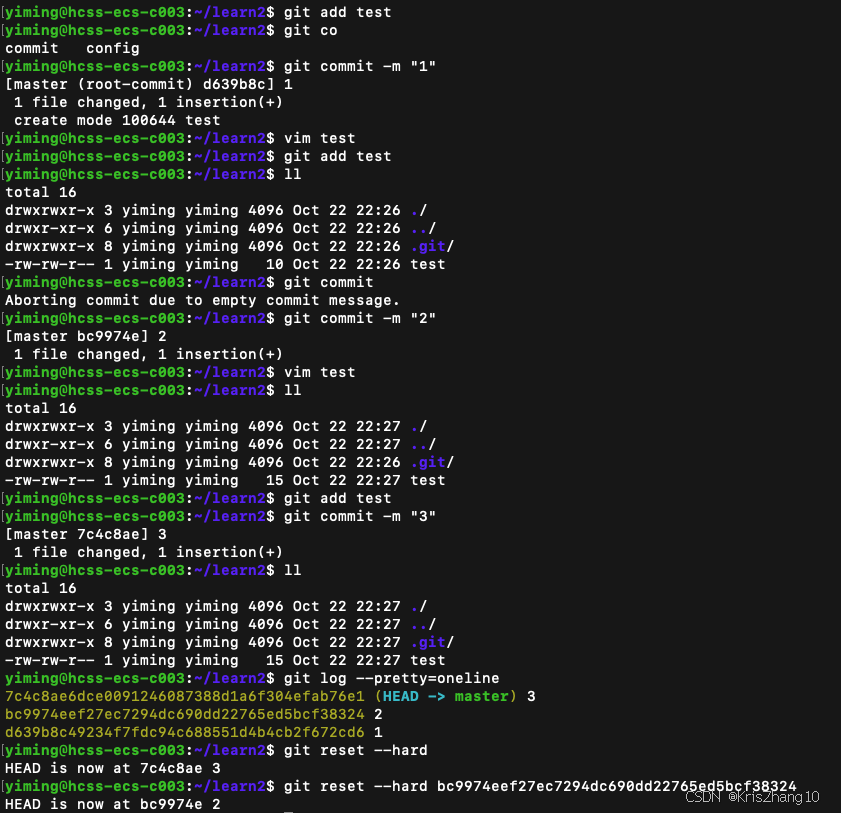Image resolution: width=841 pixels, height=813 pixels.
Task: Click 'HEAD is now at bc9974e 2'
Action: tap(113, 804)
